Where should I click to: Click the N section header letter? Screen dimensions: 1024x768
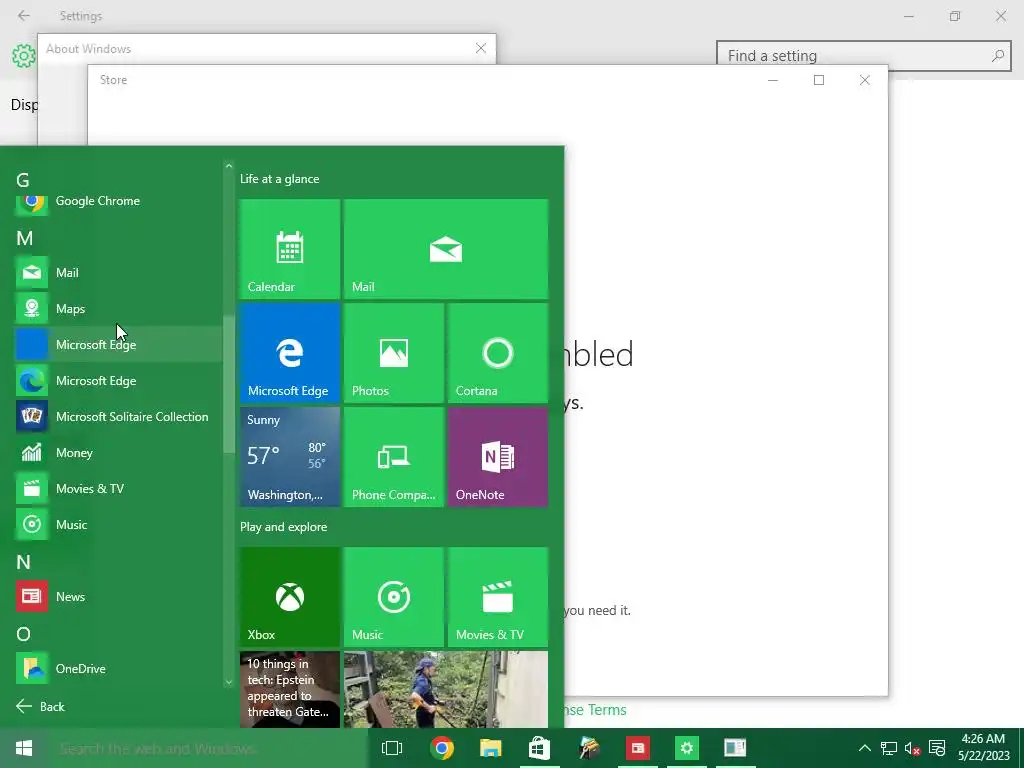24,562
